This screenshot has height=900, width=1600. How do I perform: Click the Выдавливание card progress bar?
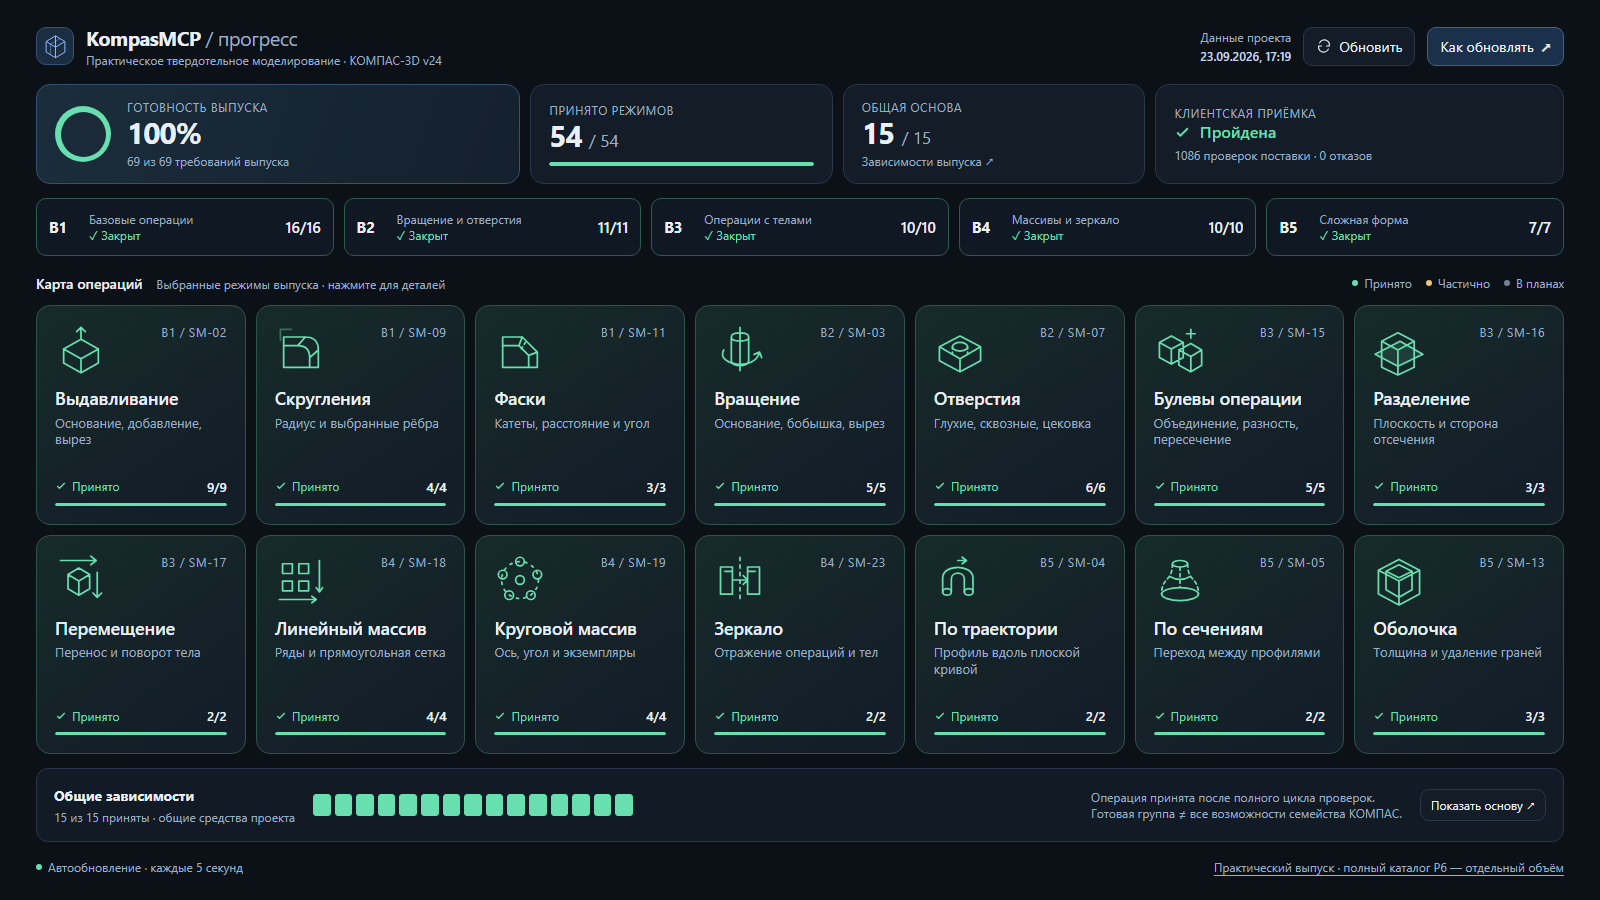point(141,504)
